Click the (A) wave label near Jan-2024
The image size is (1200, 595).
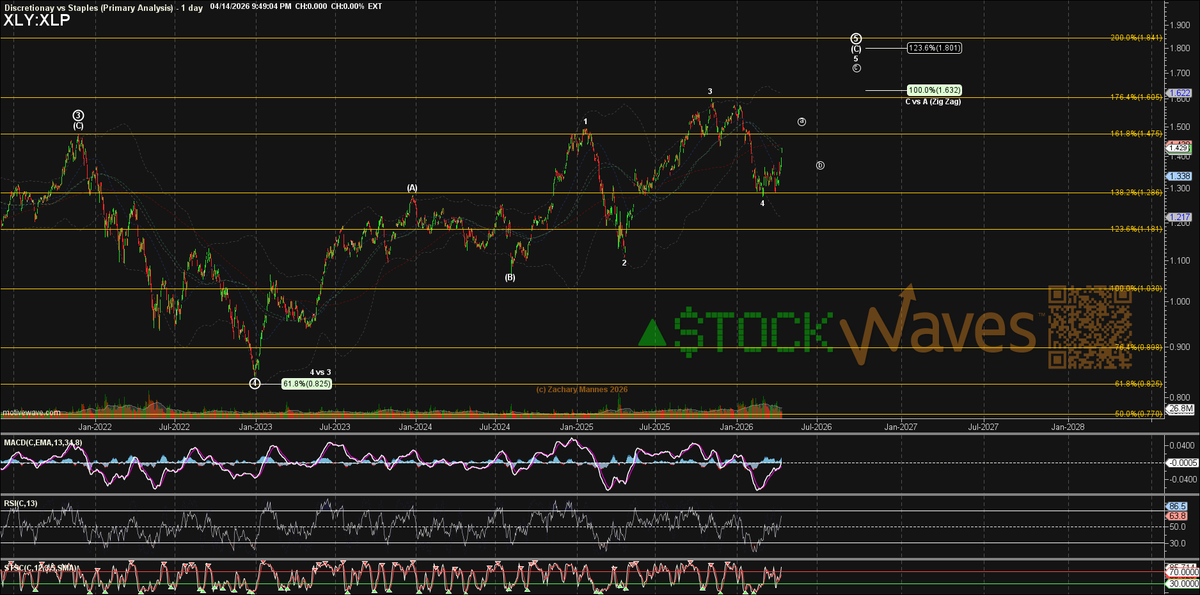coord(412,188)
